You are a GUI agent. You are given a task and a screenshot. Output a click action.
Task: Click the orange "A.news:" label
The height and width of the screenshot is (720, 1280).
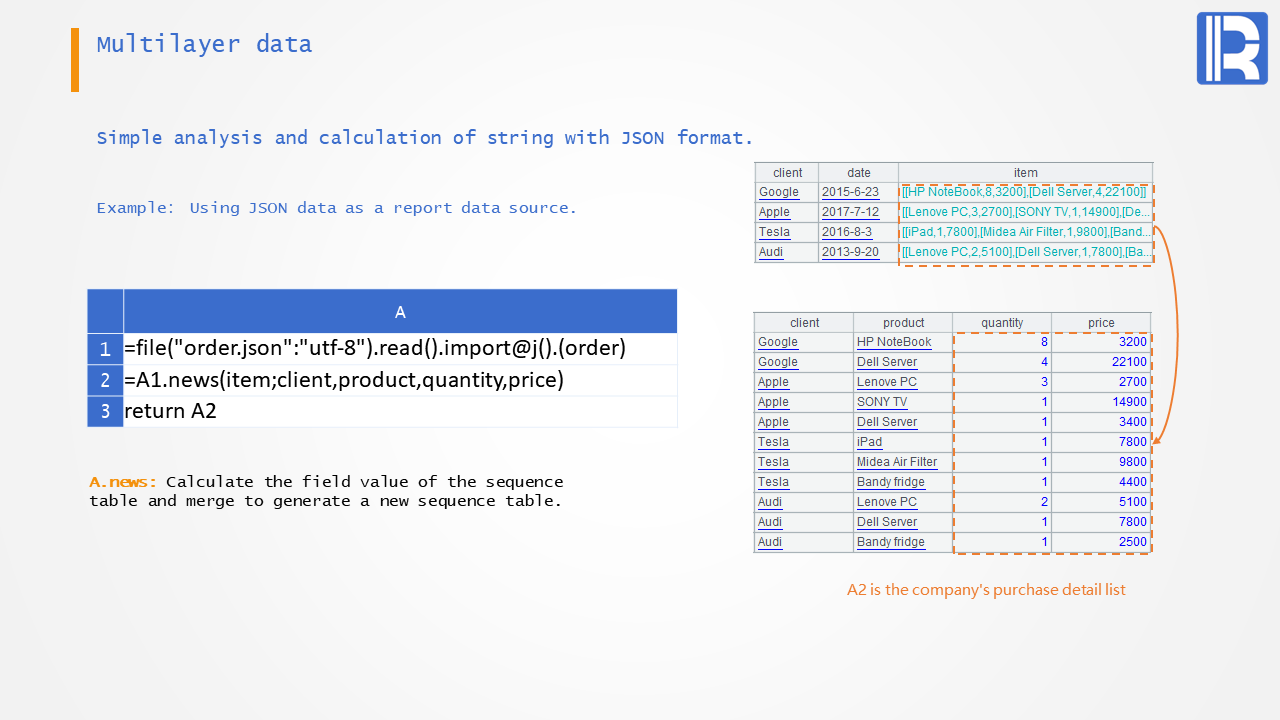(123, 482)
